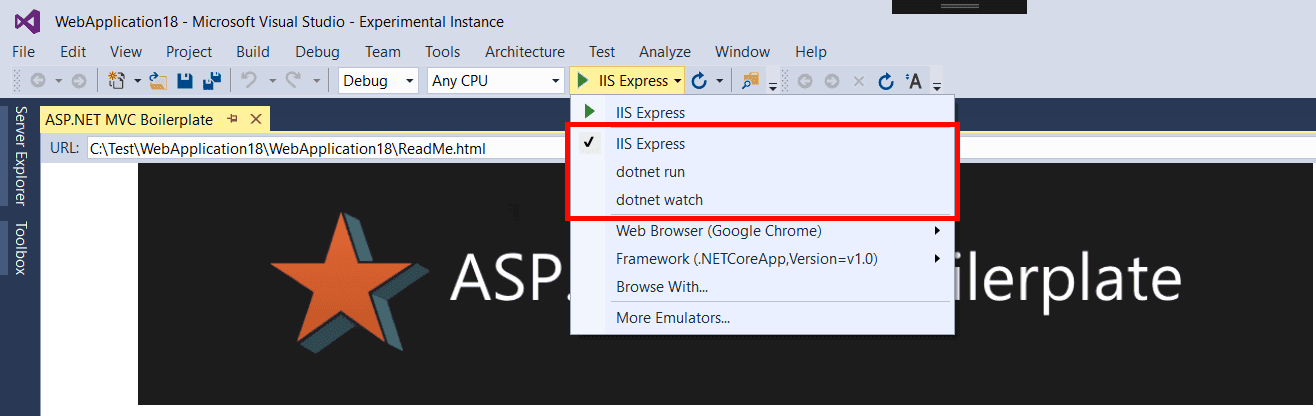Select the checked IIS Express launch profile
The height and width of the screenshot is (416, 1316).
click(x=762, y=144)
